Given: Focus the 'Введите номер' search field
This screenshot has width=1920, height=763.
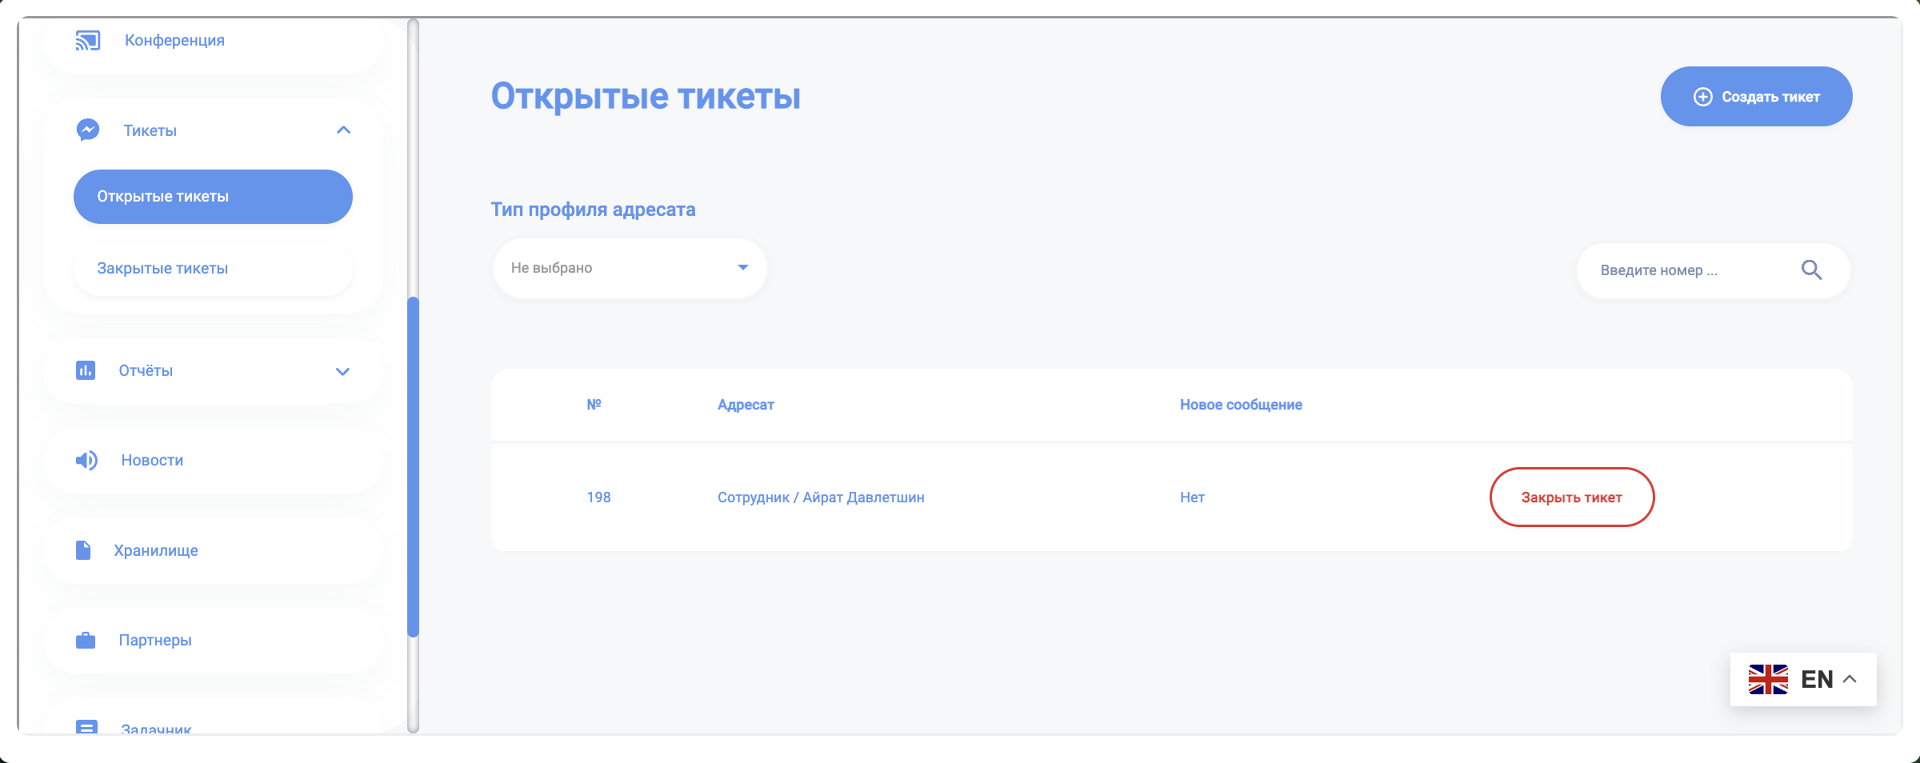Looking at the screenshot, I should (1690, 270).
